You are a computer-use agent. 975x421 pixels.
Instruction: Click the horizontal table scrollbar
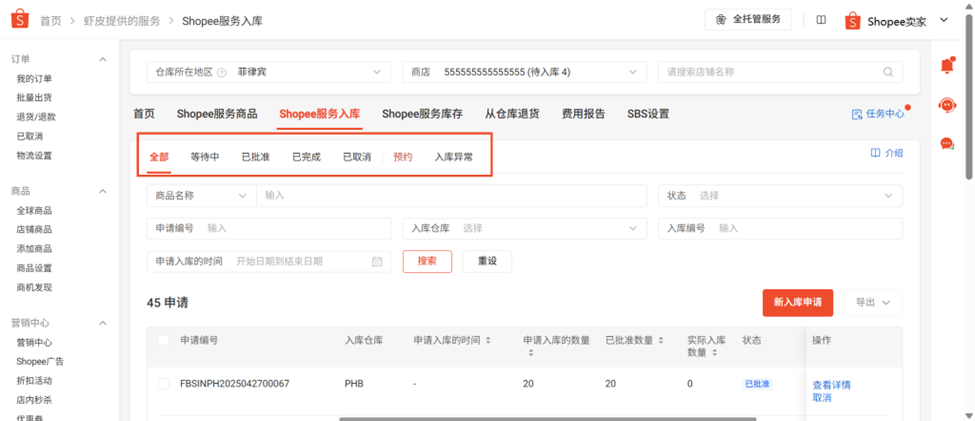click(547, 419)
